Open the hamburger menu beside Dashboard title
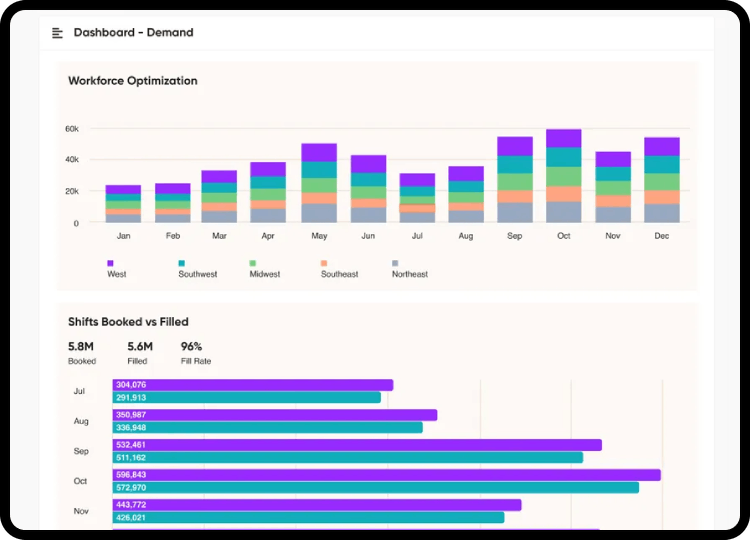Viewport: 750px width, 540px height. point(57,33)
